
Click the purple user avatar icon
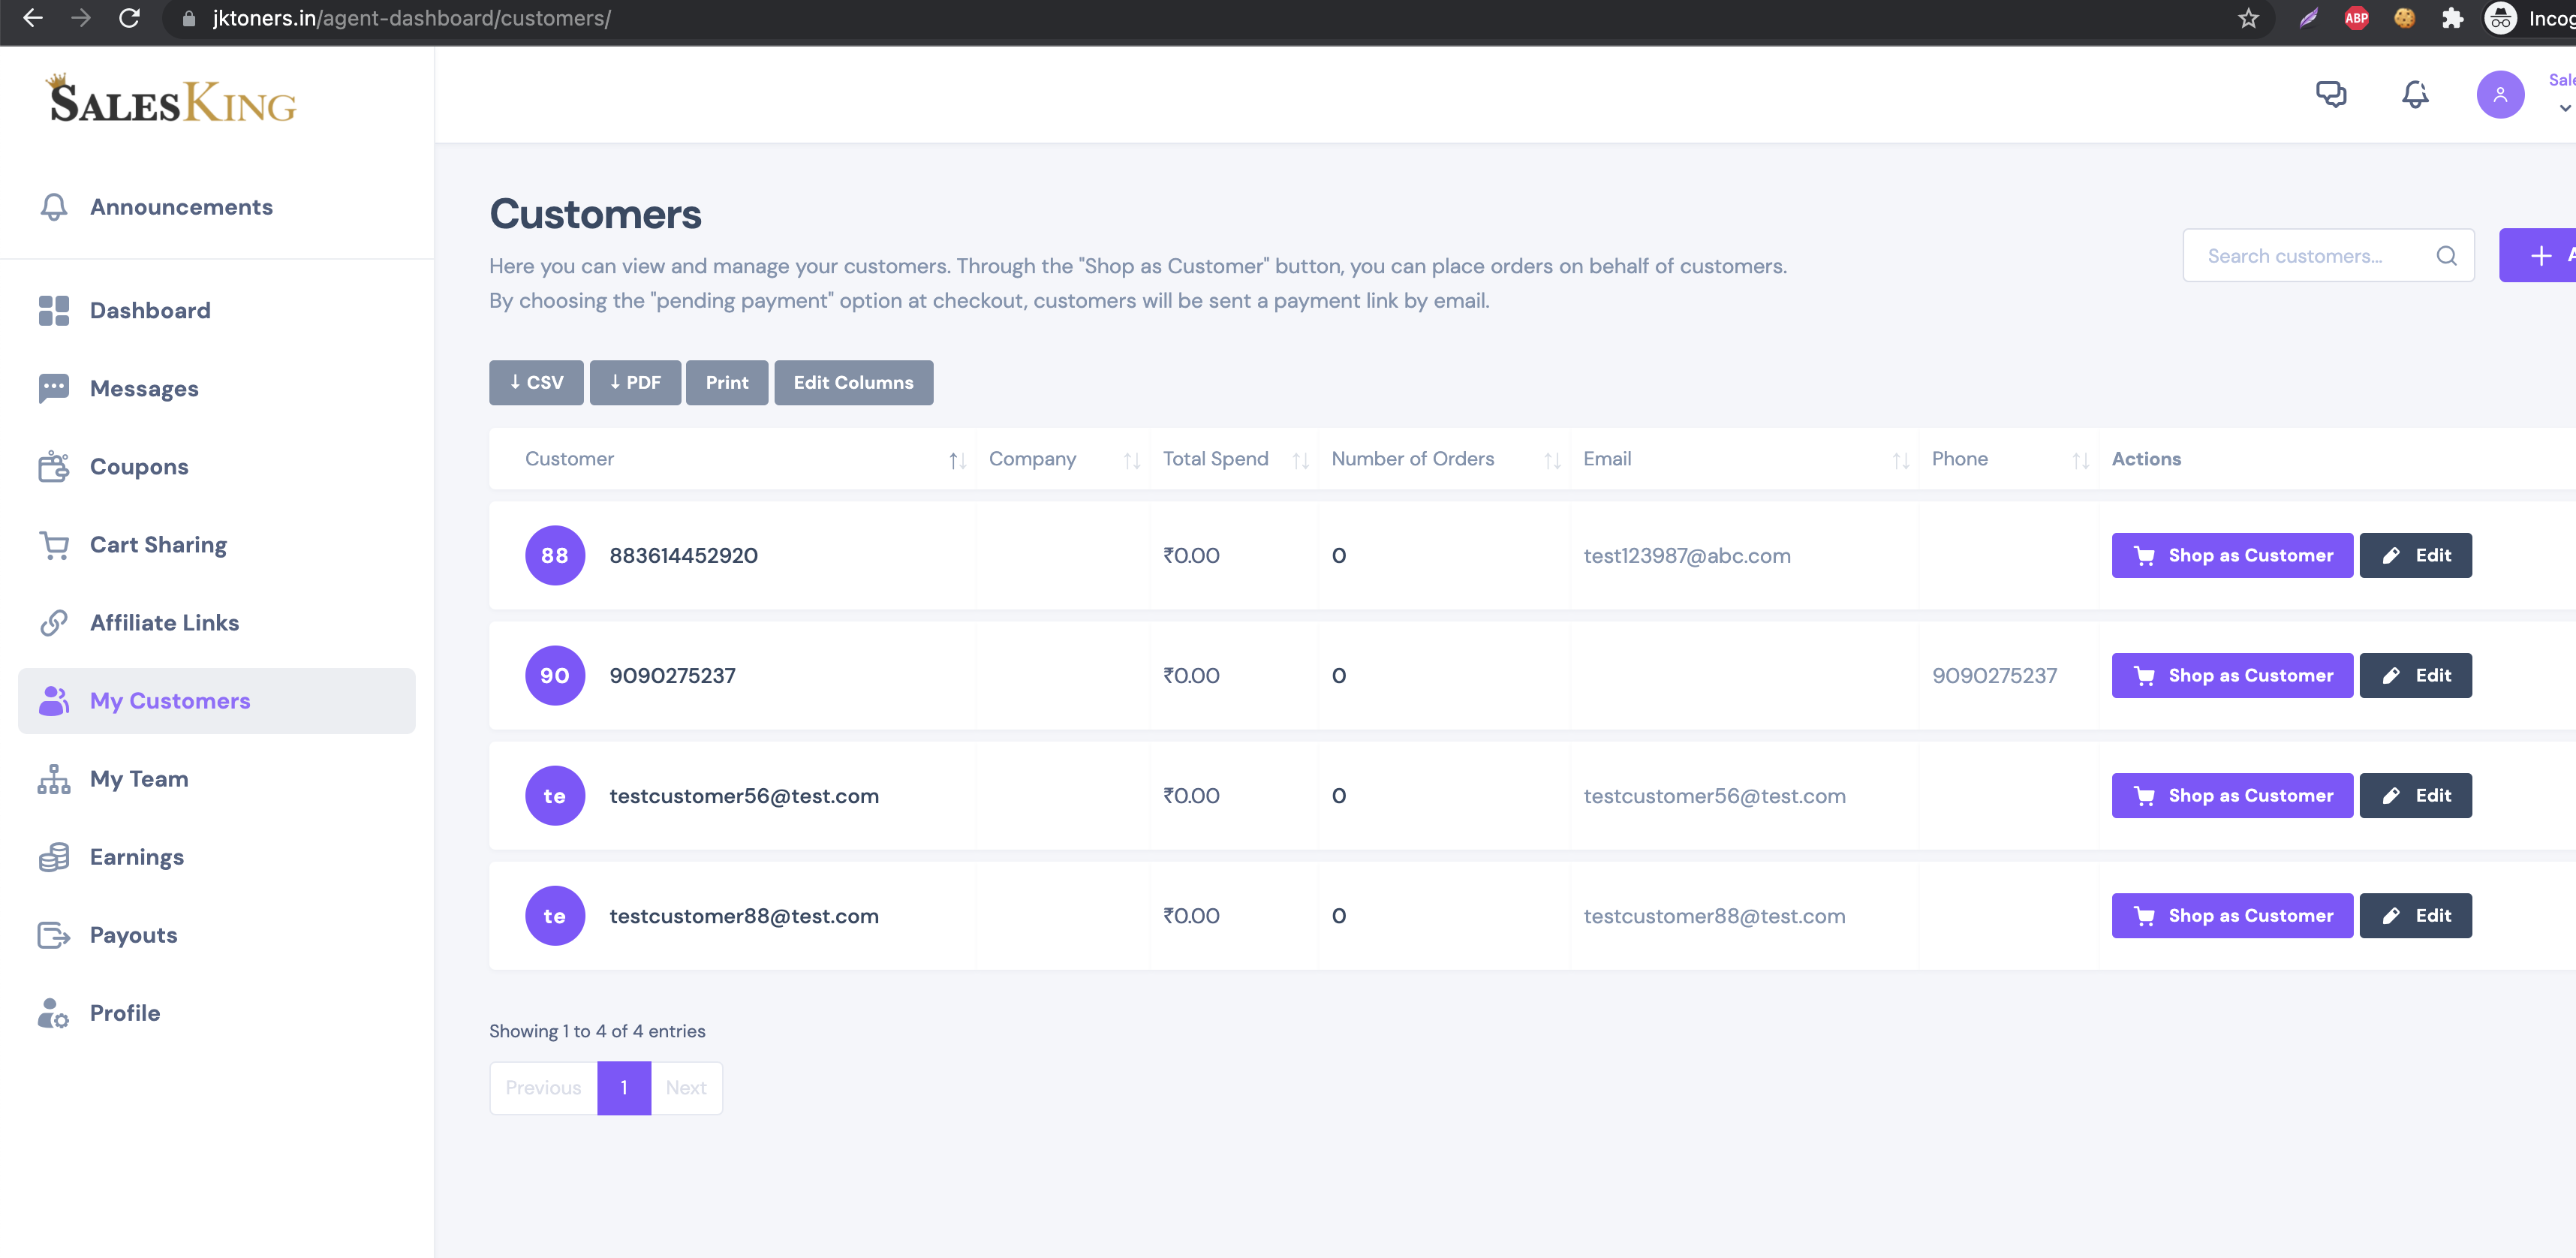point(2499,94)
